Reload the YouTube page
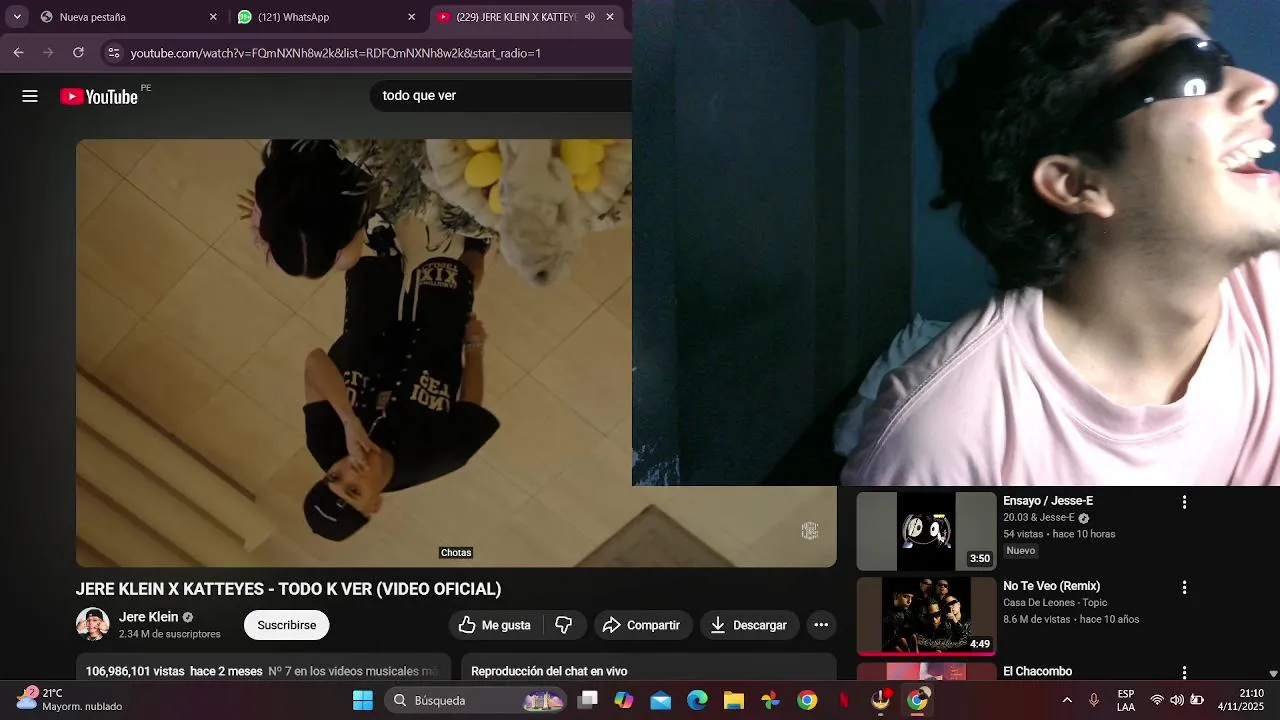 (x=78, y=52)
